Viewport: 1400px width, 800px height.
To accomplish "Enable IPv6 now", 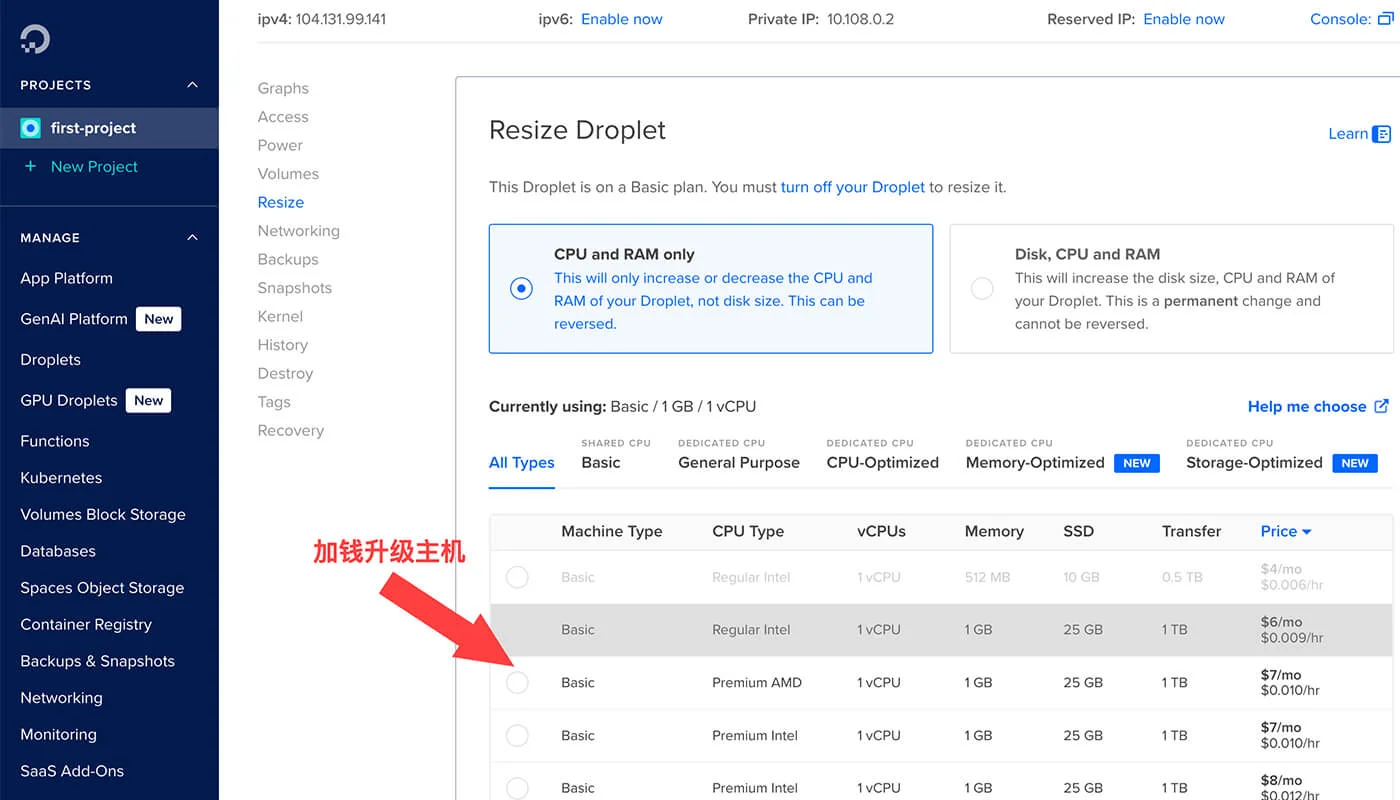I will pyautogui.click(x=621, y=18).
